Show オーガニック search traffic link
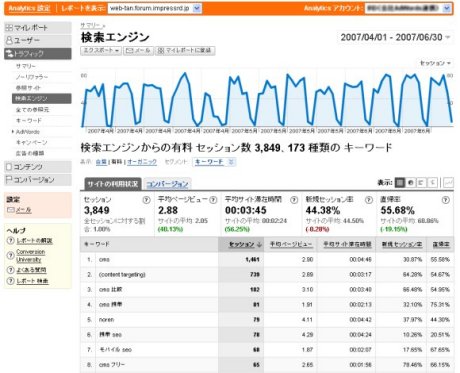 click(x=142, y=162)
